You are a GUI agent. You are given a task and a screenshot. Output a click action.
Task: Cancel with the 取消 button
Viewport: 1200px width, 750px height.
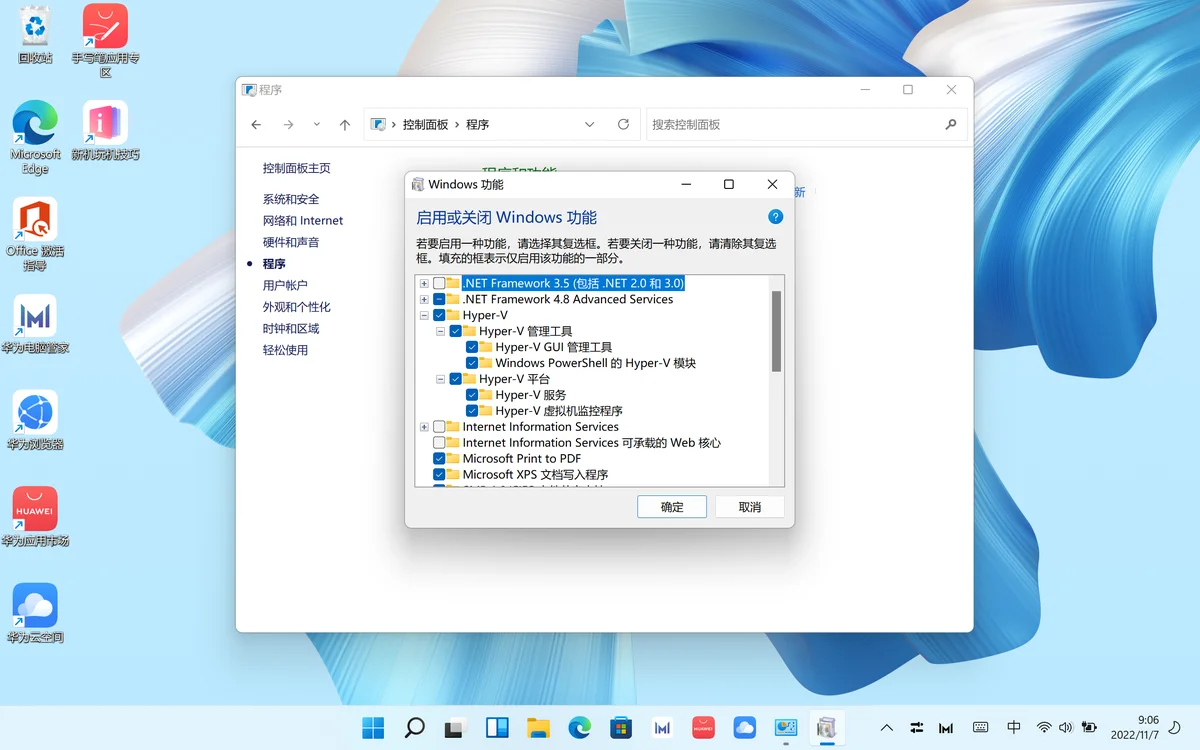pyautogui.click(x=750, y=507)
